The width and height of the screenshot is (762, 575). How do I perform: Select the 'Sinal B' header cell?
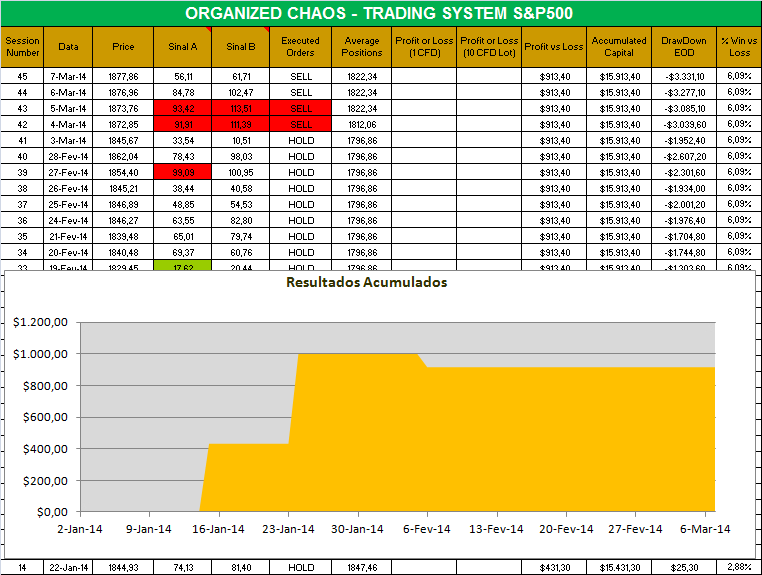pyautogui.click(x=241, y=47)
